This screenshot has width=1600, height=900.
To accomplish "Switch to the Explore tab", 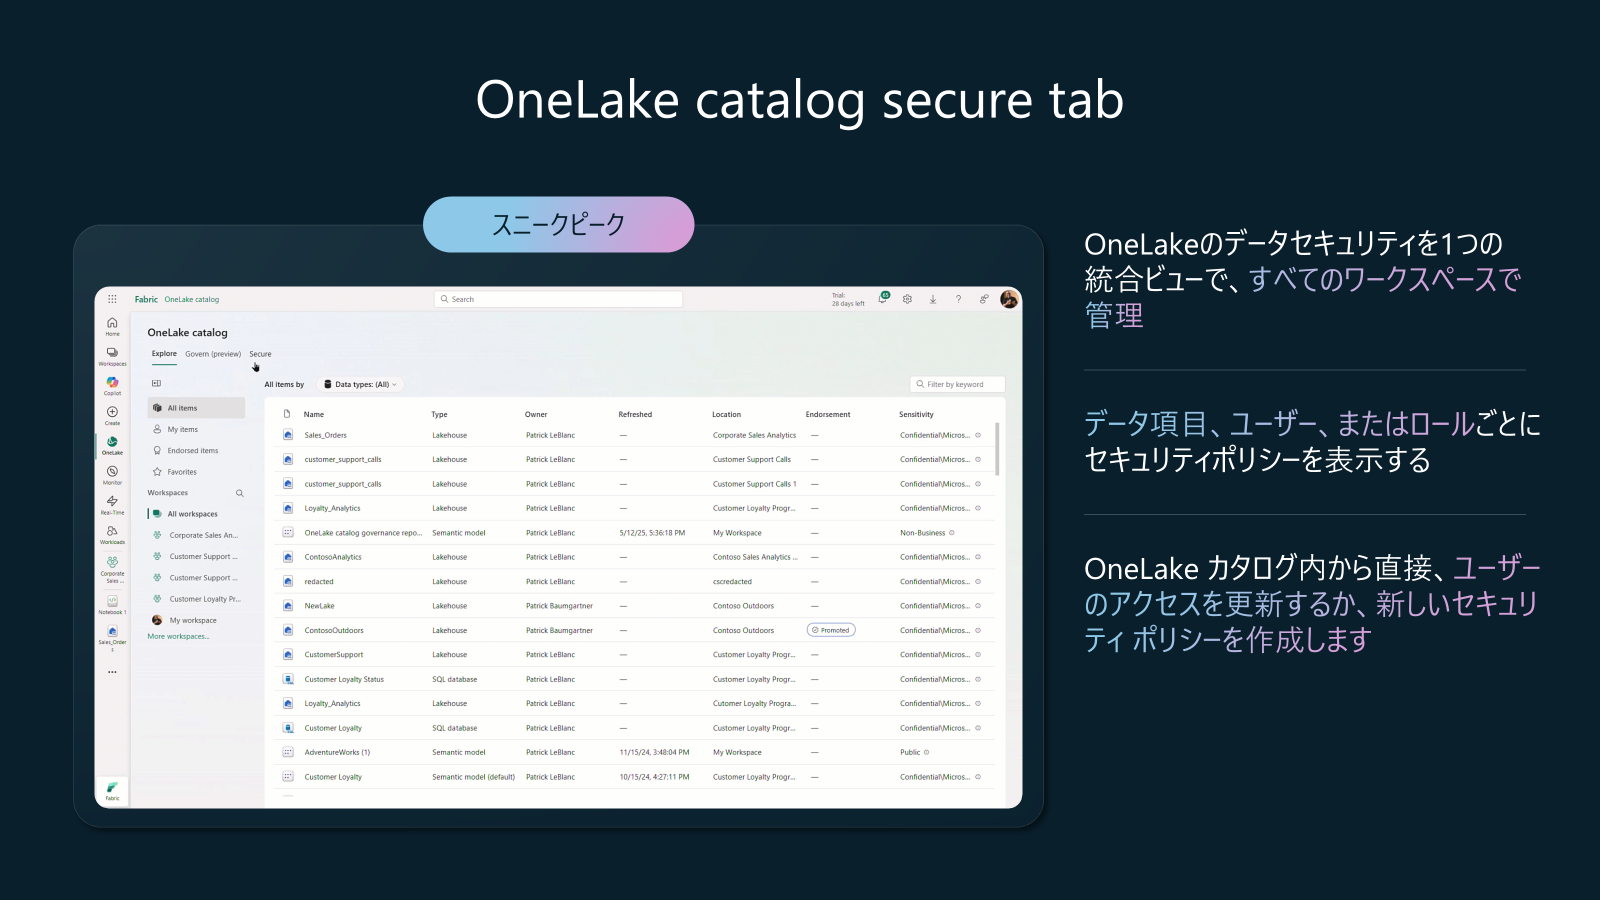I will 164,354.
